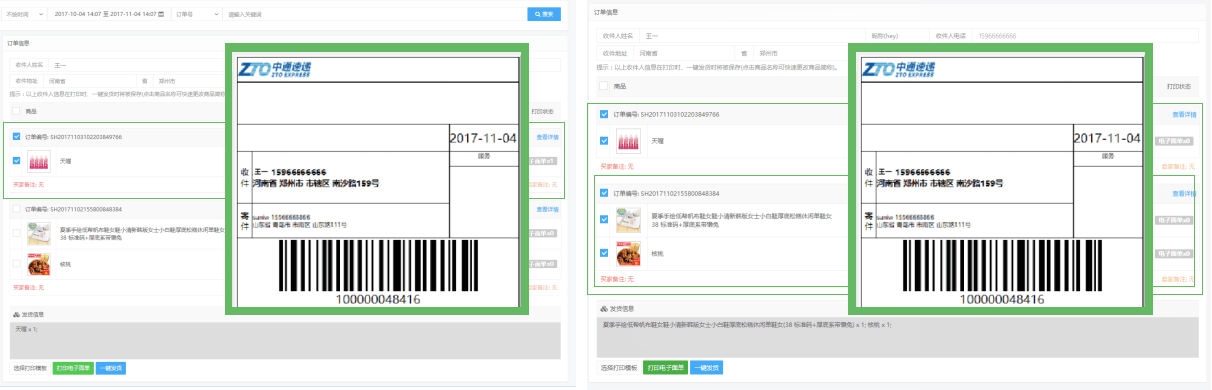Toggle the 商品 select-all checkbox in left panel
Image resolution: width=1212 pixels, height=390 pixels.
click(x=15, y=111)
